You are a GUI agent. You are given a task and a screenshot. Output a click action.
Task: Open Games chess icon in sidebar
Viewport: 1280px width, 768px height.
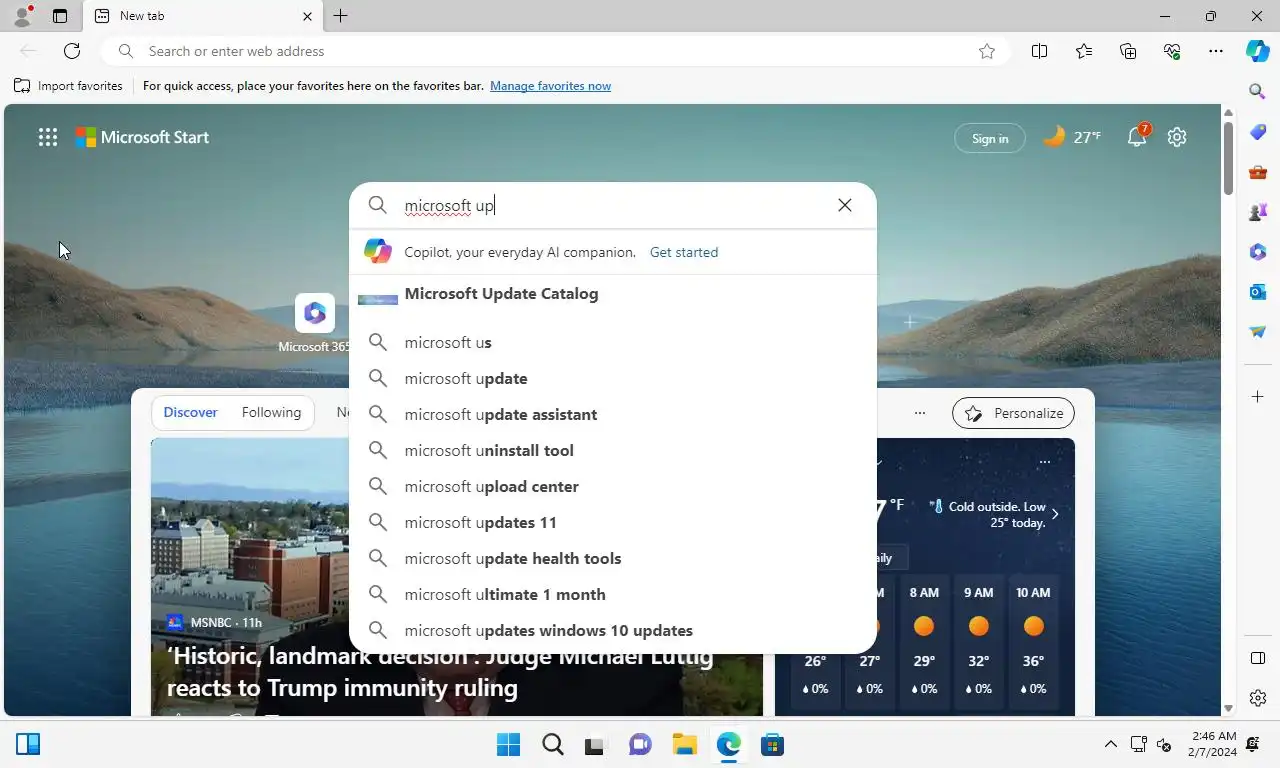[1258, 212]
